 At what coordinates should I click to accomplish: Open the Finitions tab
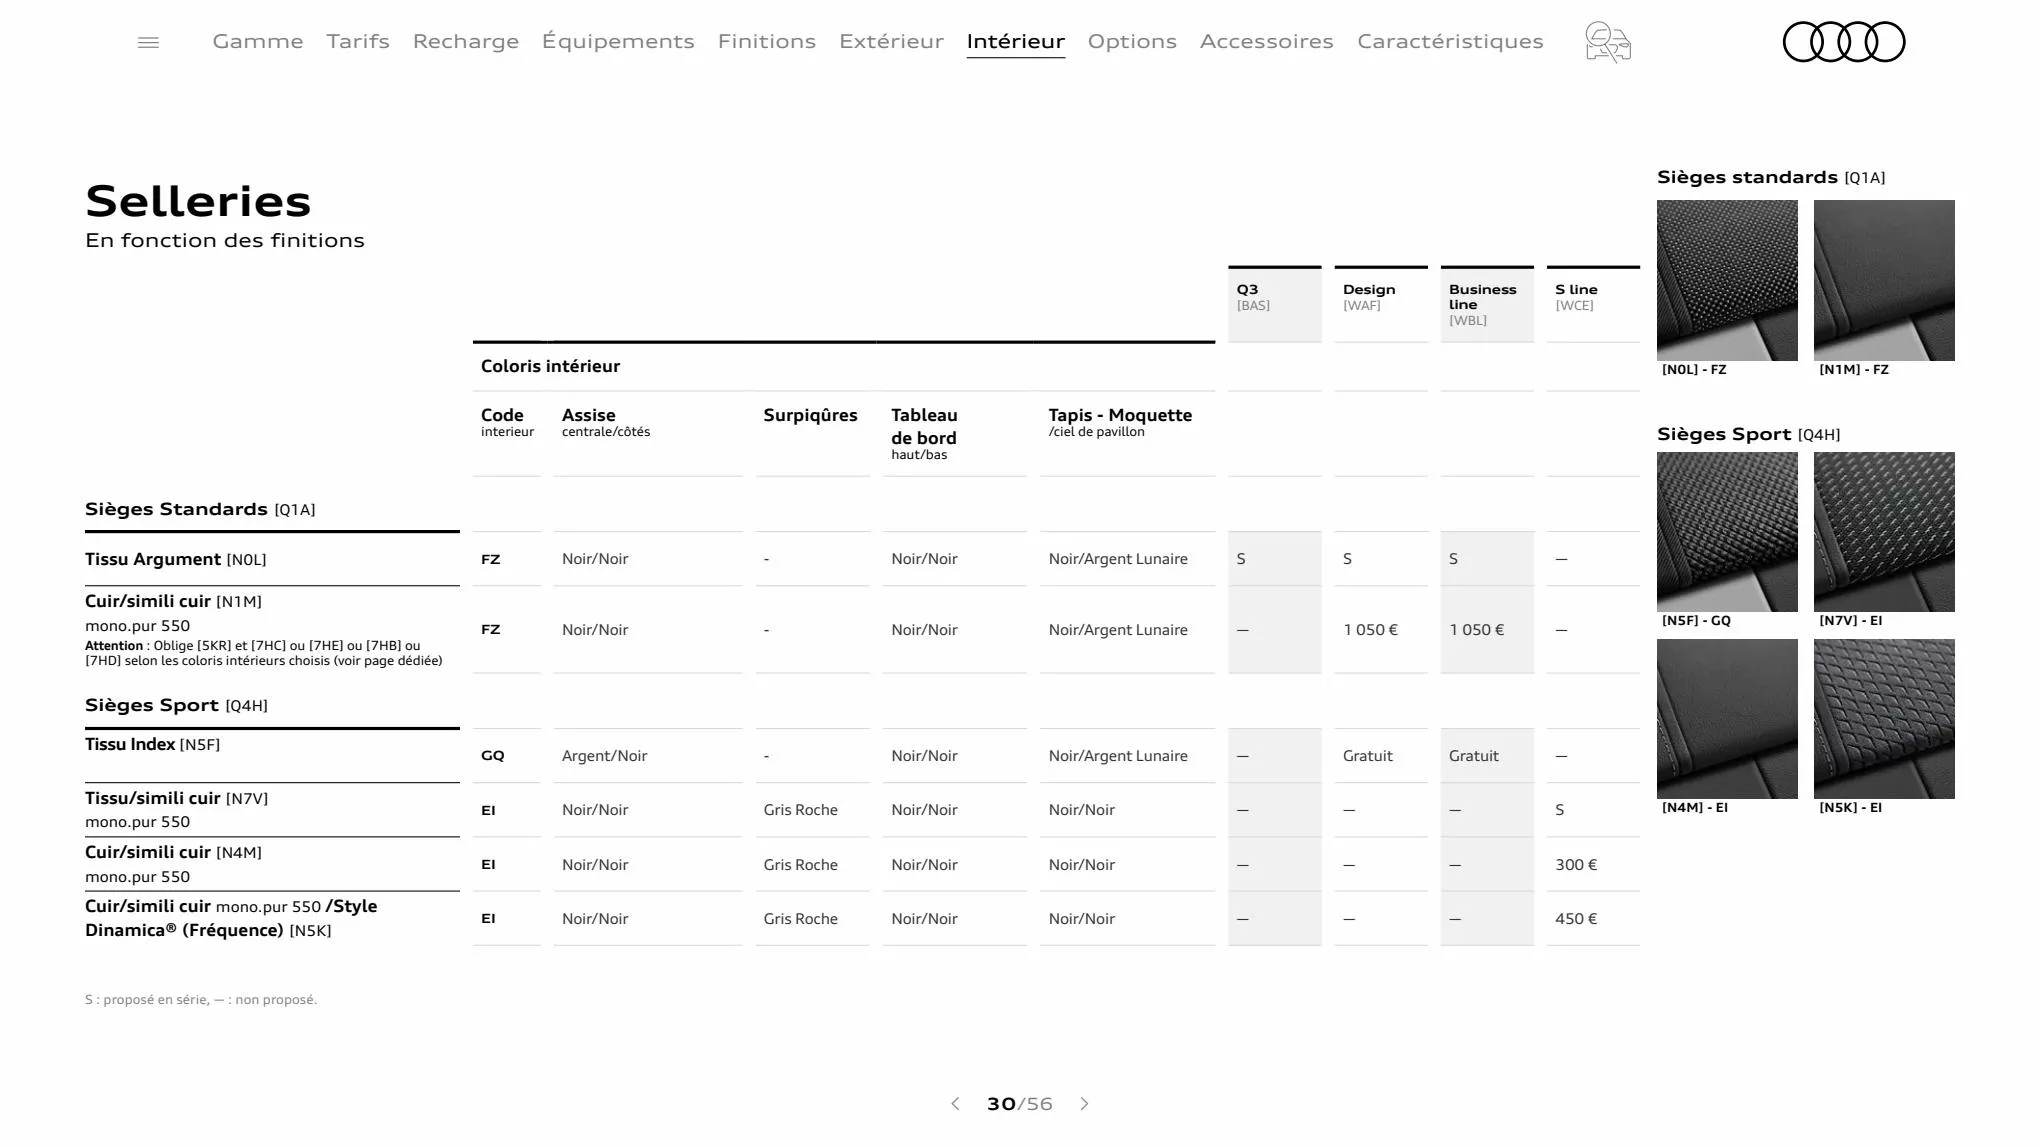pyautogui.click(x=767, y=41)
